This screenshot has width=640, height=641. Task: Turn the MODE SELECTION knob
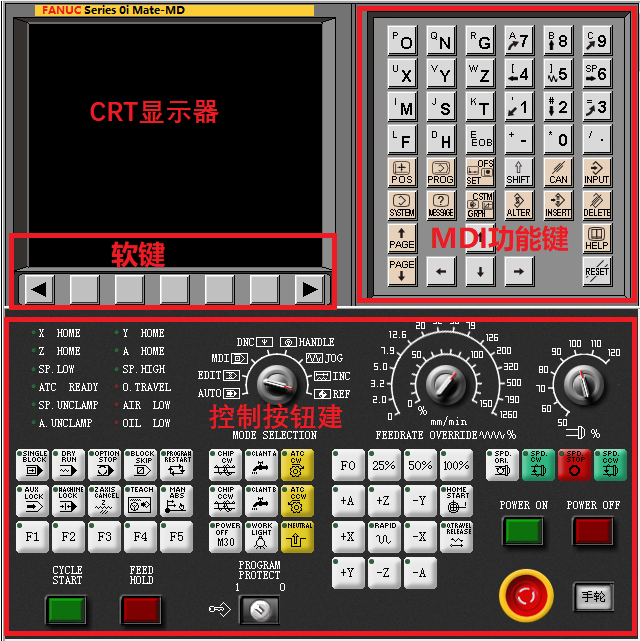[x=277, y=384]
